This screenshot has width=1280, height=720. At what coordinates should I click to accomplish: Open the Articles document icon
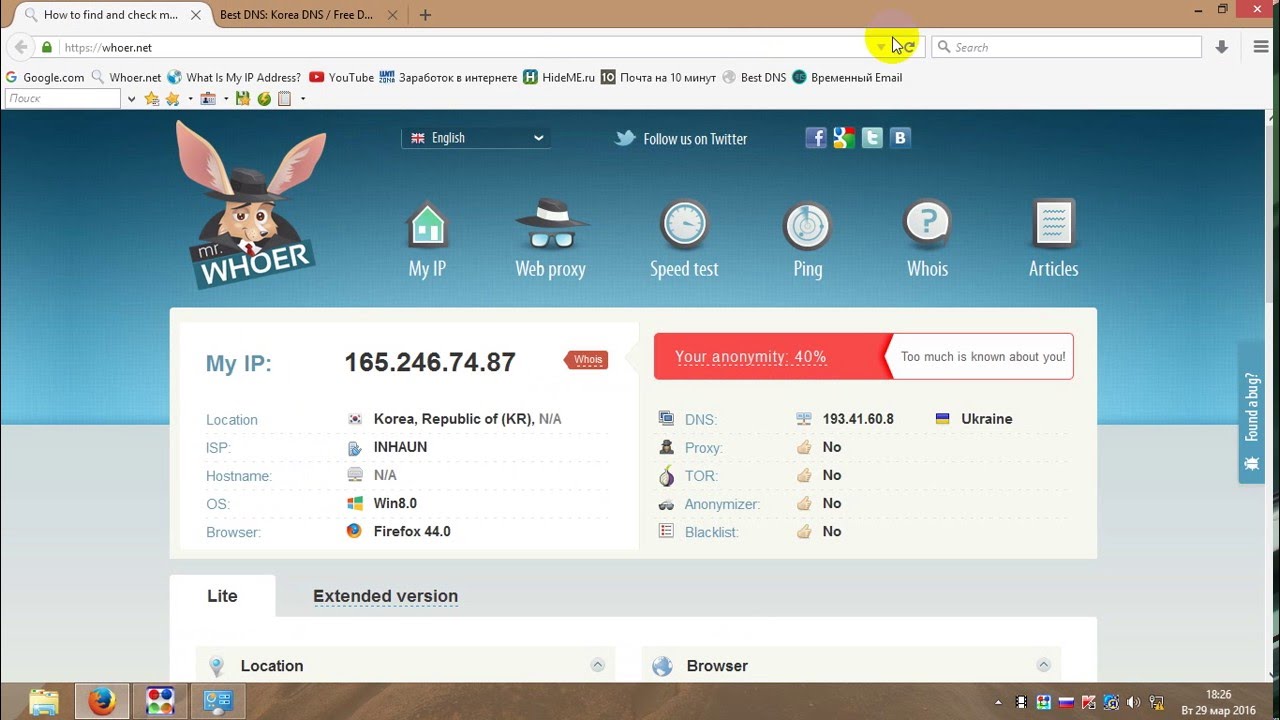pyautogui.click(x=1053, y=224)
